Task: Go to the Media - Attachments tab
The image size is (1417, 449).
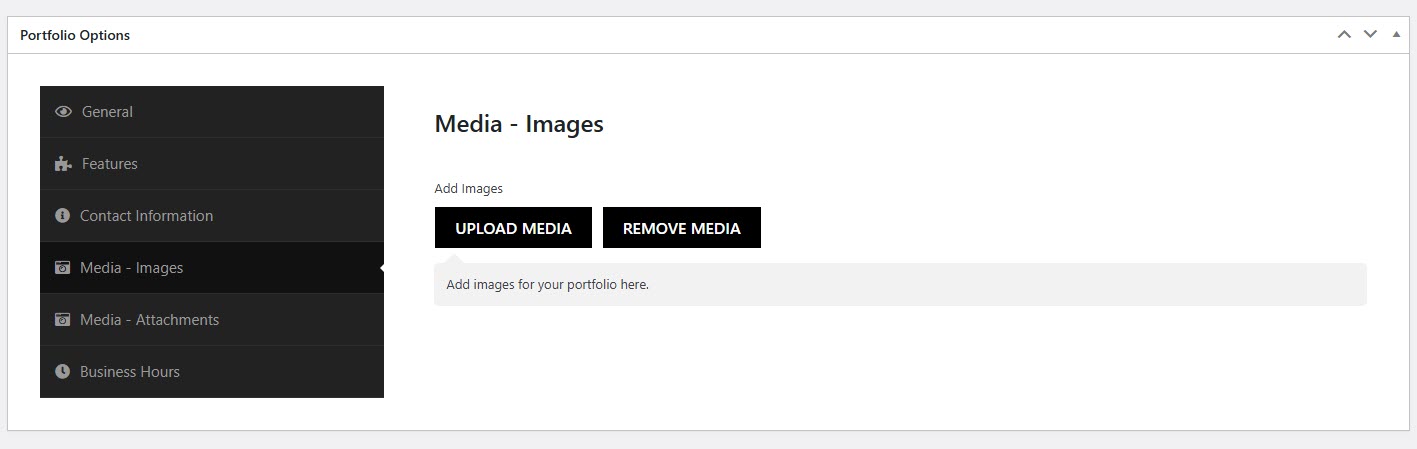Action: [149, 320]
